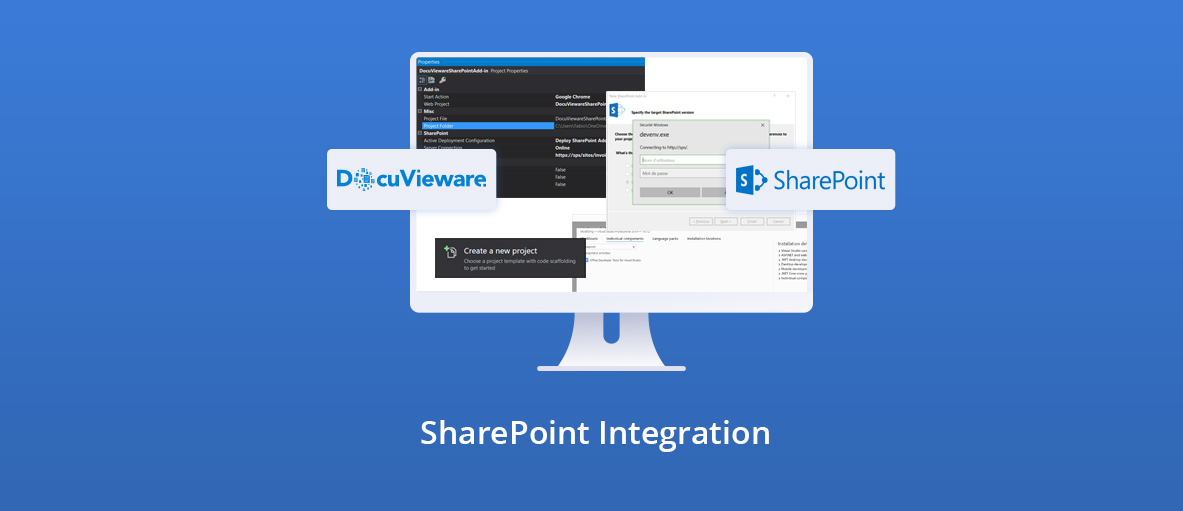The height and width of the screenshot is (511, 1183).
Task: Click OK in the credentials dialog
Action: [668, 192]
